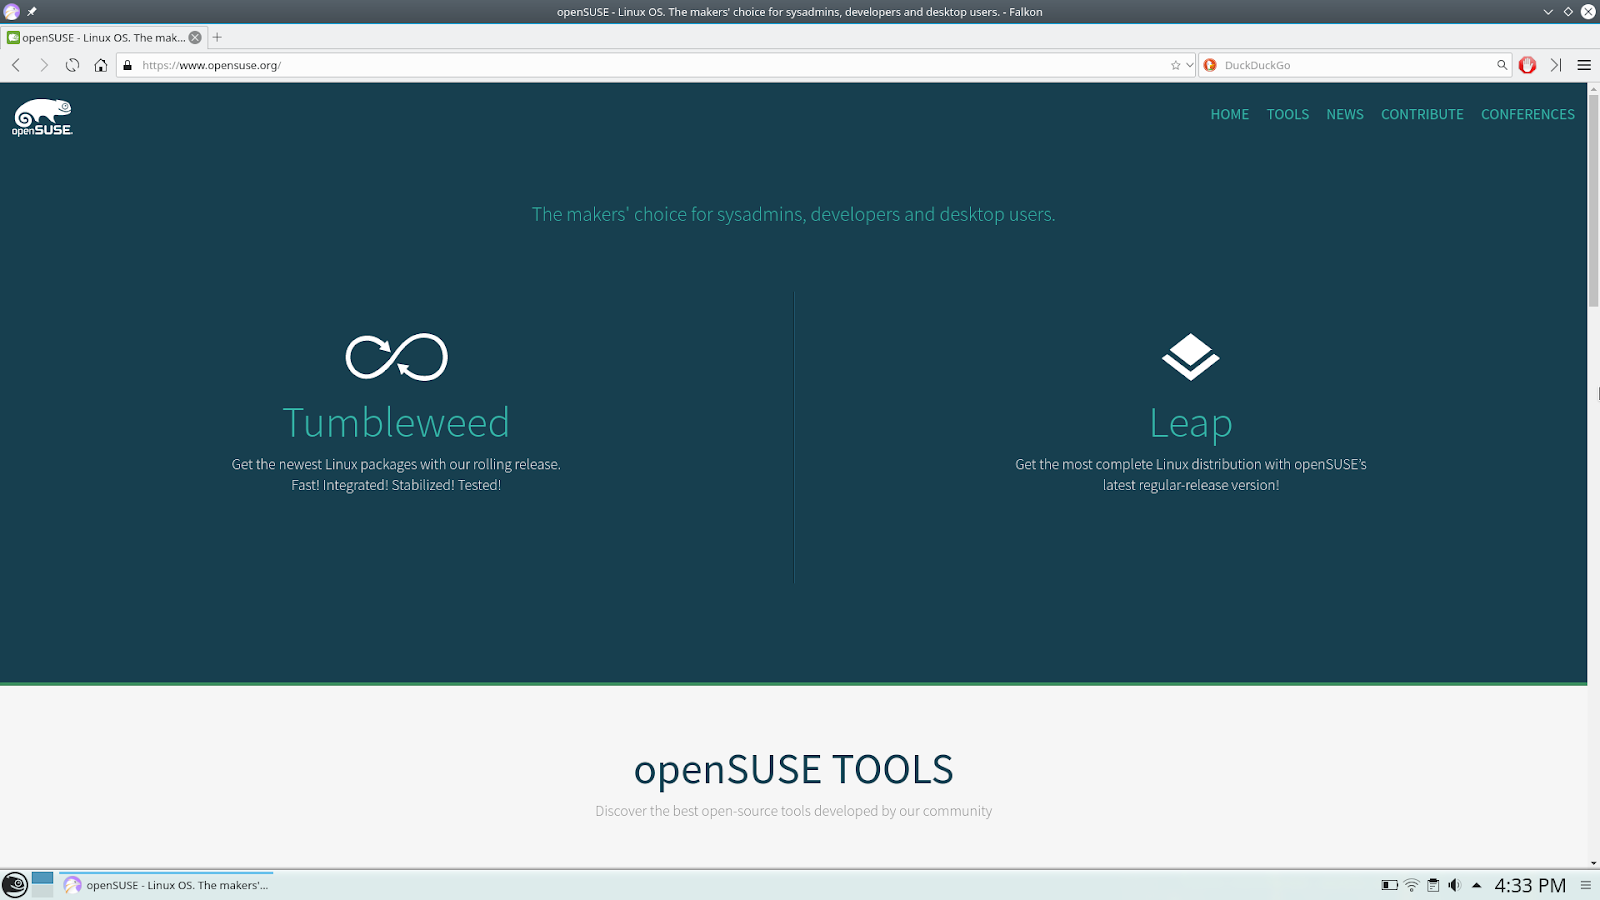Open the AdBlock red hand icon
Viewport: 1600px width, 900px height.
click(1527, 65)
